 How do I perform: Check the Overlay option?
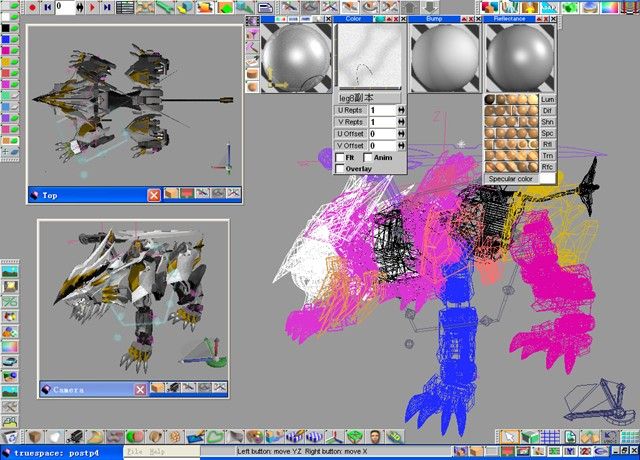point(340,169)
